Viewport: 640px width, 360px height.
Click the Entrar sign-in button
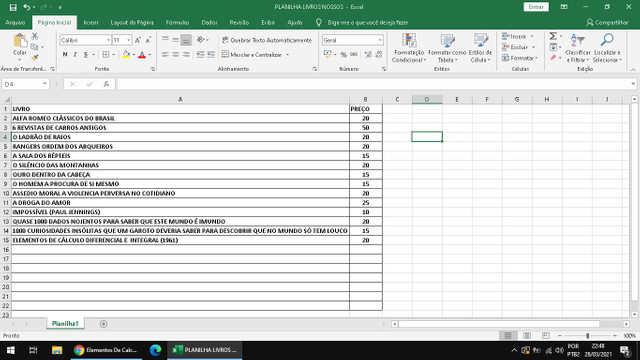click(x=536, y=7)
